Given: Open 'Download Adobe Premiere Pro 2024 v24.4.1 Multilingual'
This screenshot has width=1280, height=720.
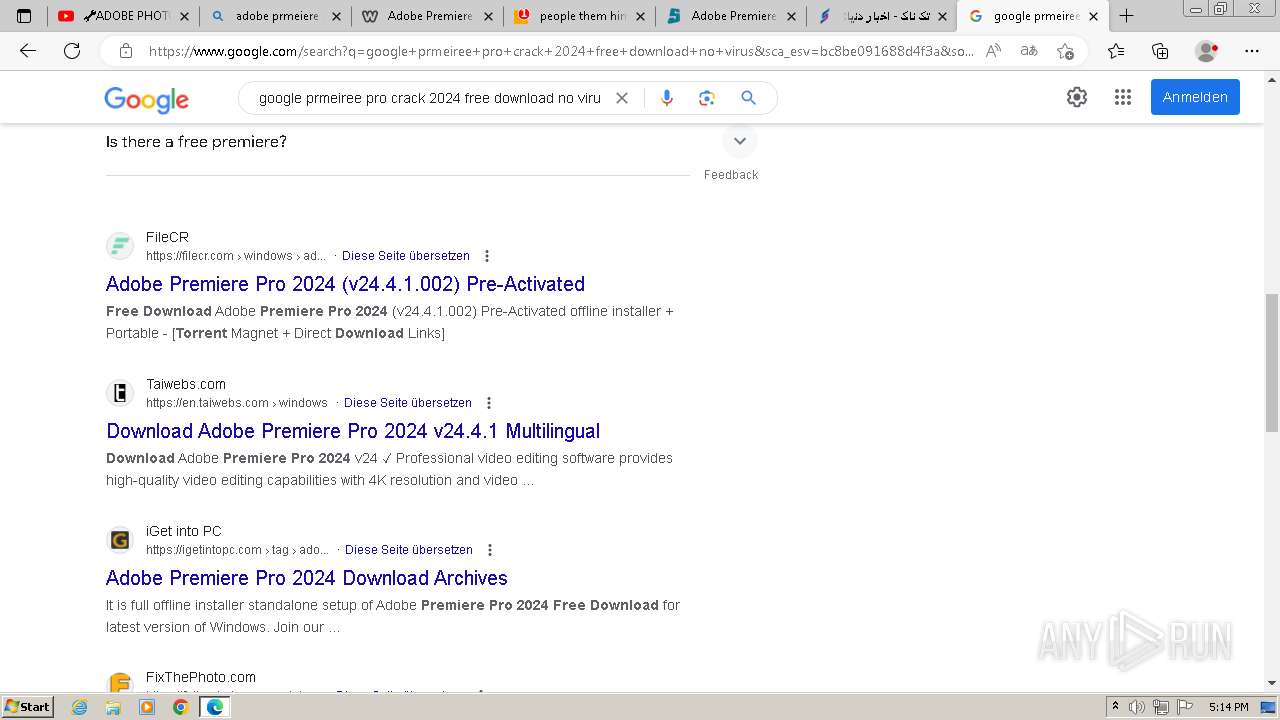Looking at the screenshot, I should (x=353, y=431).
